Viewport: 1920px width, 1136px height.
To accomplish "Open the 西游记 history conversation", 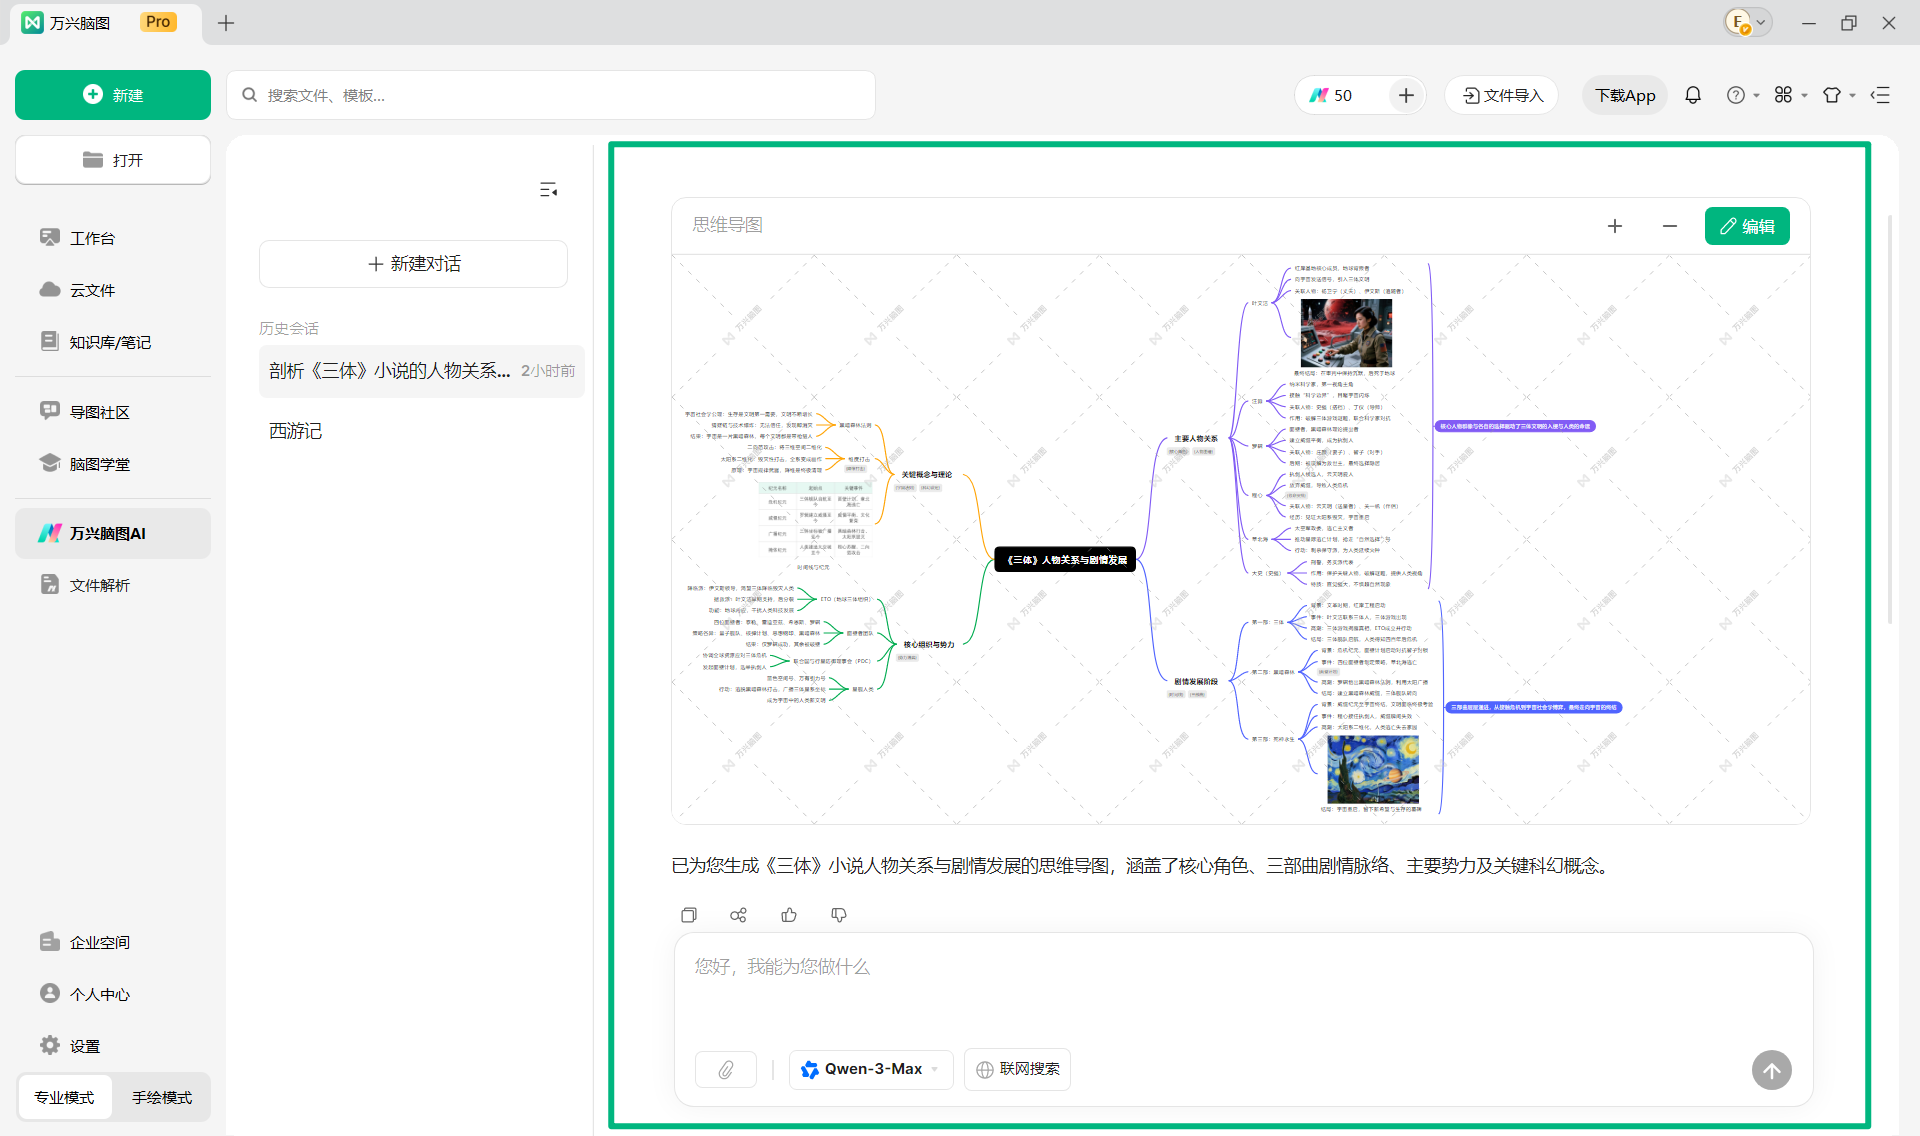I will [x=421, y=431].
